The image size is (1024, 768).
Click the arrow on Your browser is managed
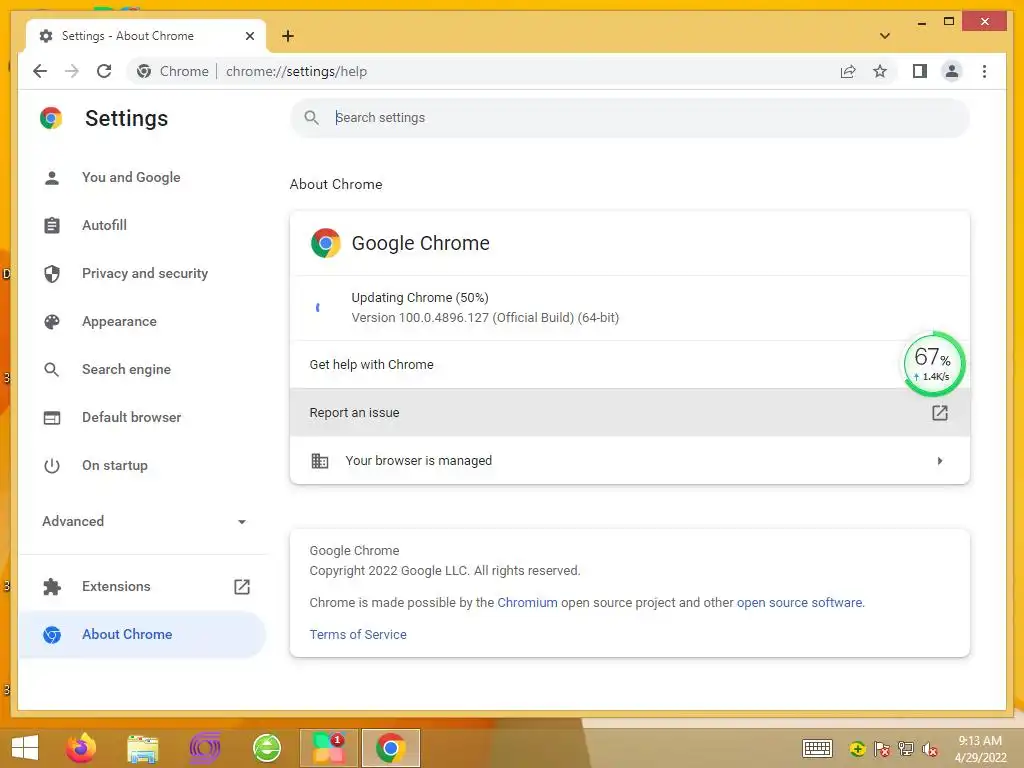coord(940,461)
